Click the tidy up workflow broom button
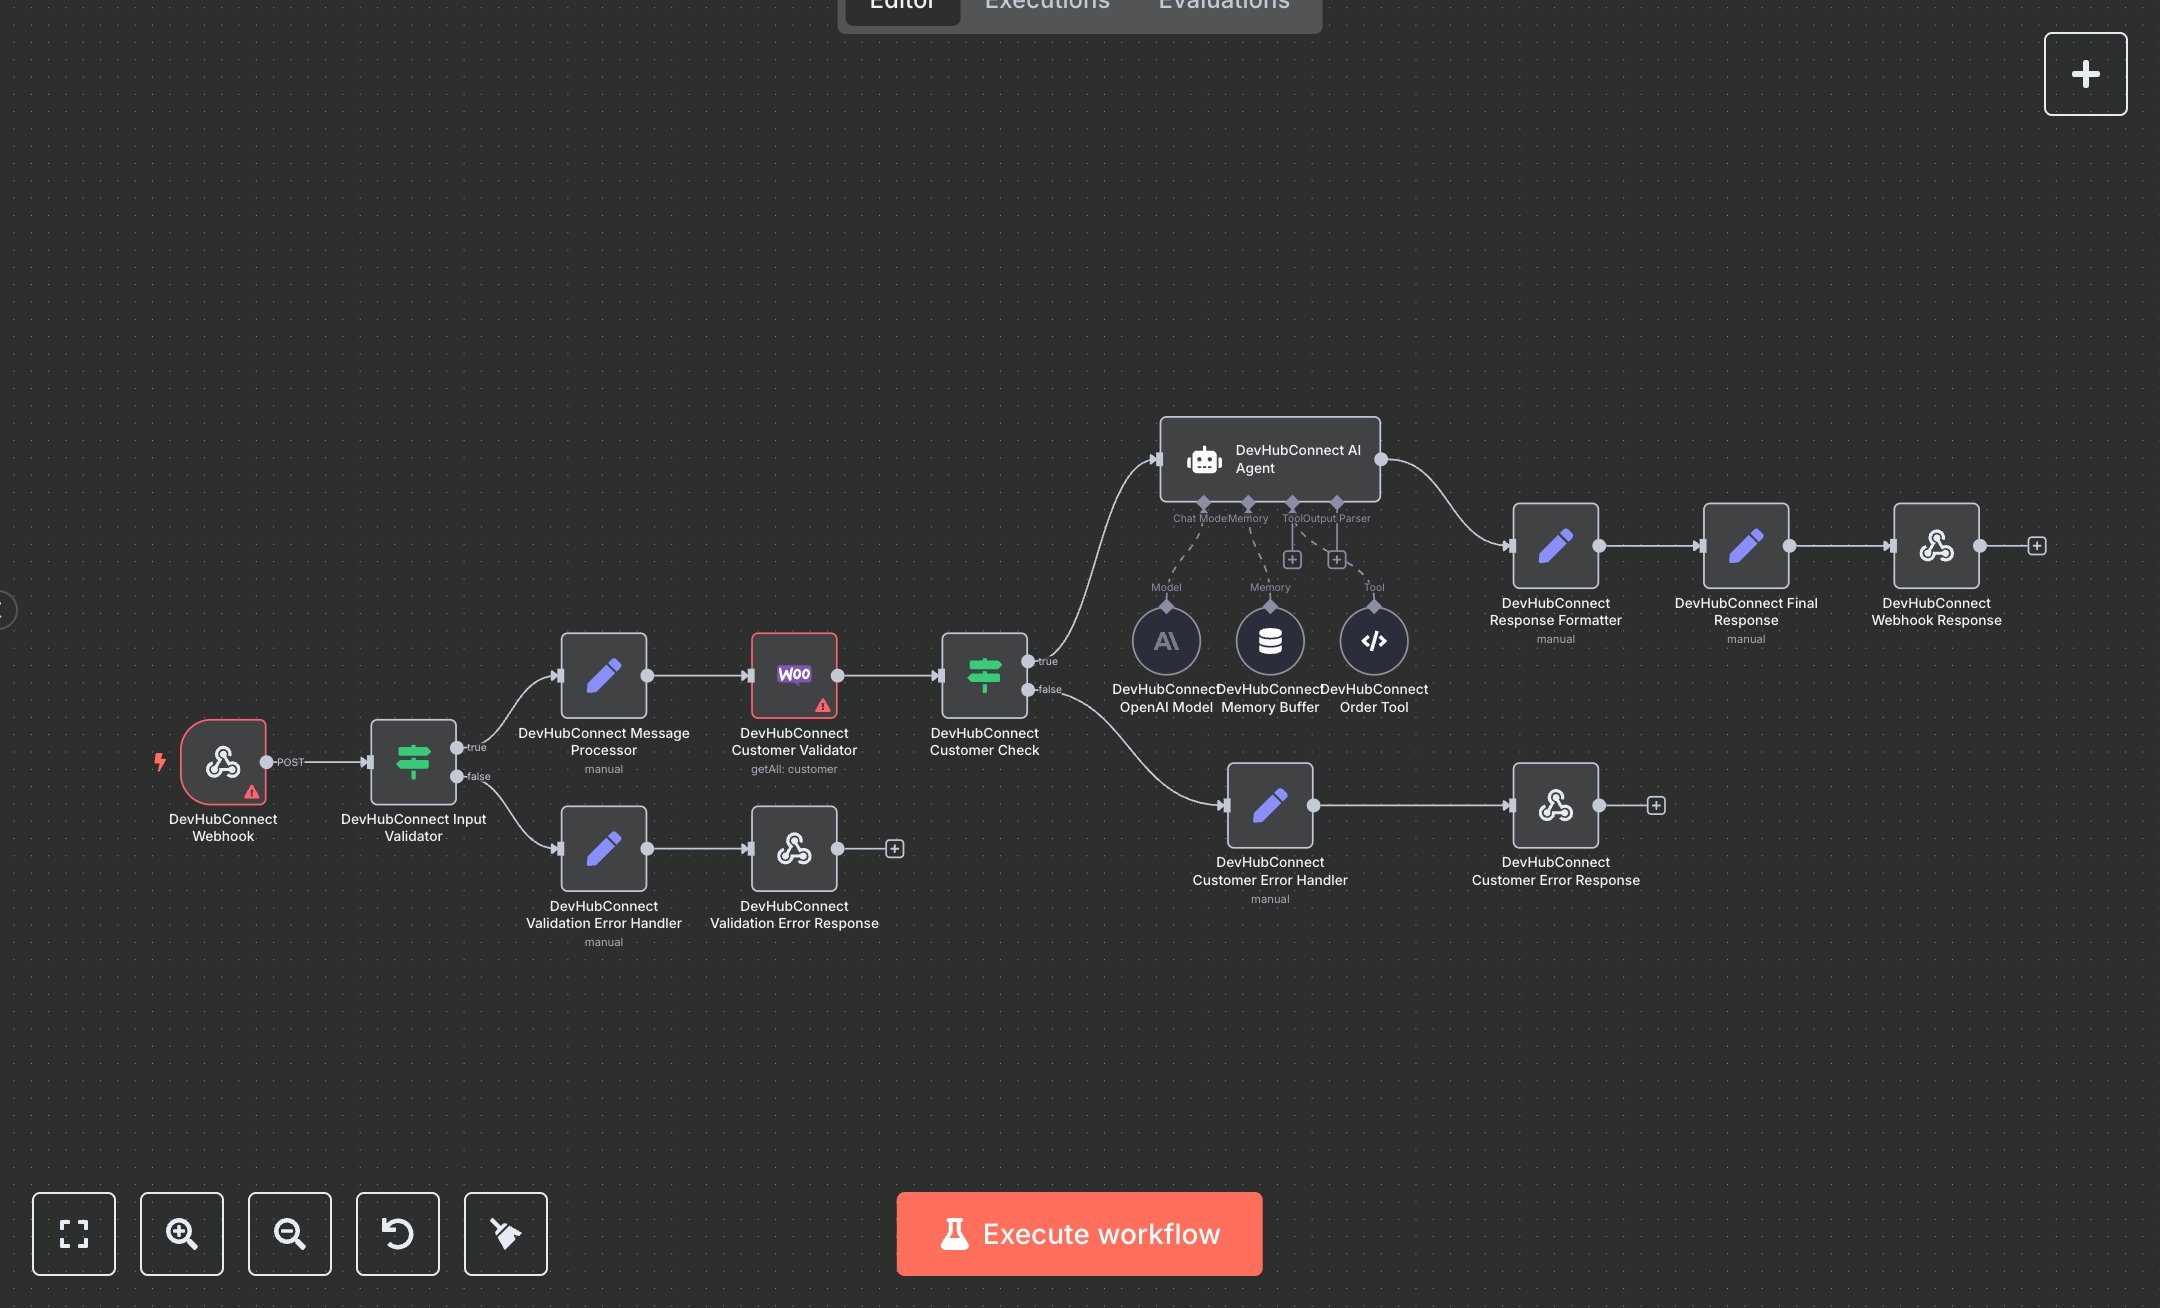This screenshot has height=1308, width=2160. click(x=506, y=1234)
